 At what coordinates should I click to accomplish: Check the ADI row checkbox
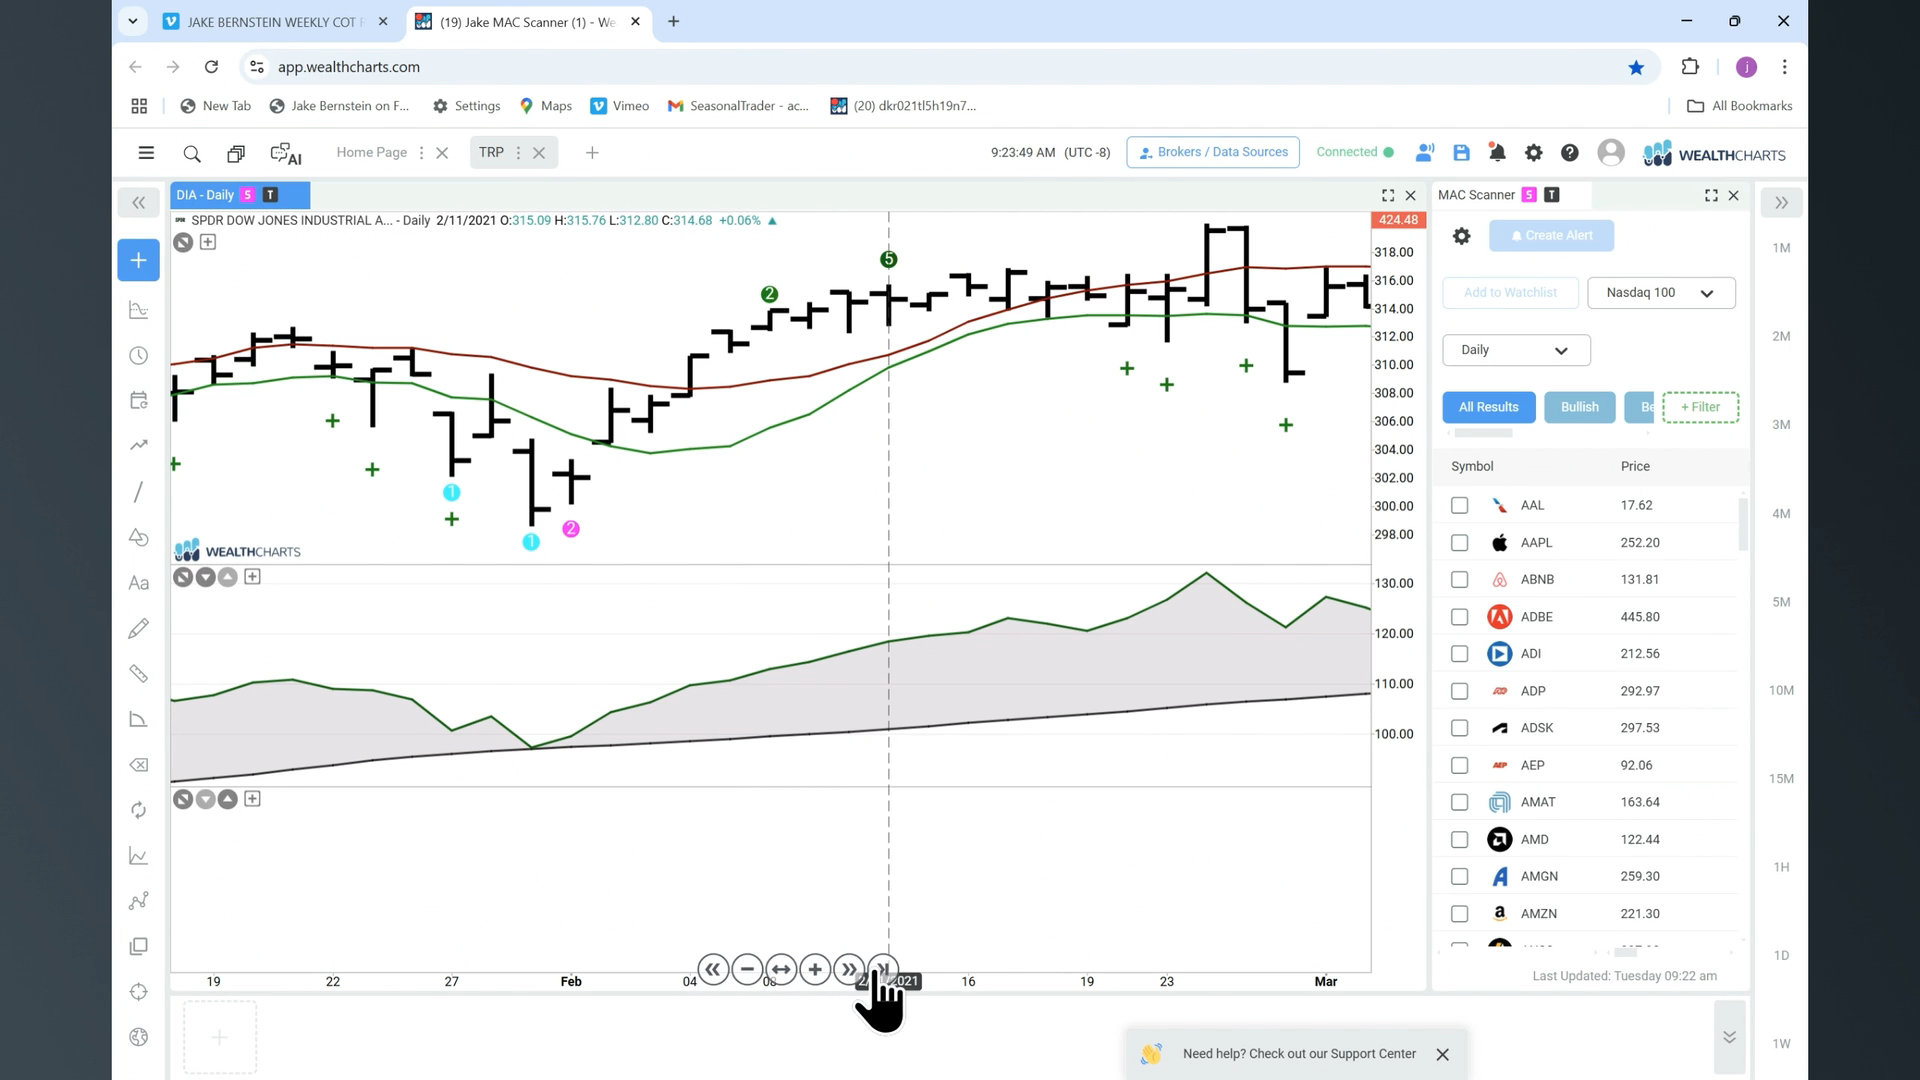coord(1459,654)
